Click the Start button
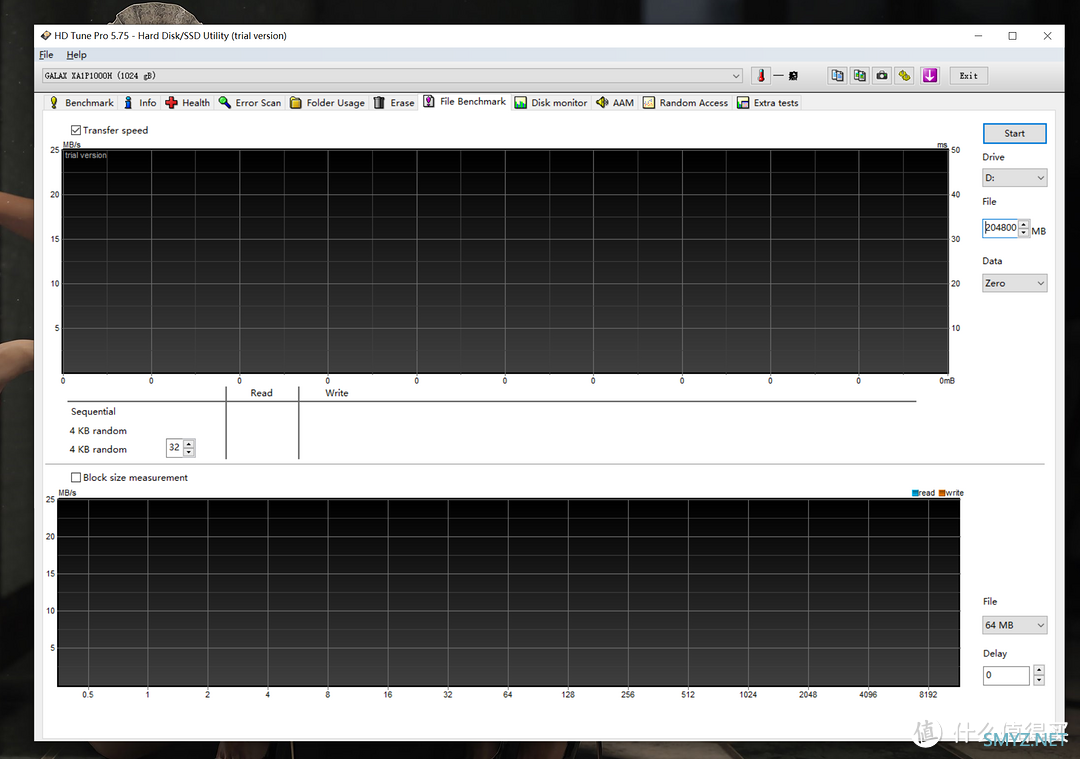 tap(1015, 134)
